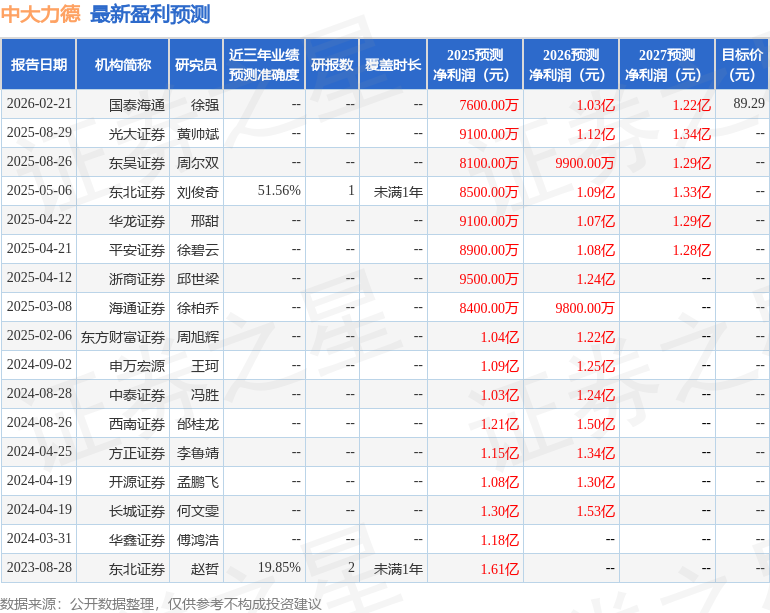Click the 近三年业绩预测准确度 column header

pyautogui.click(x=264, y=64)
